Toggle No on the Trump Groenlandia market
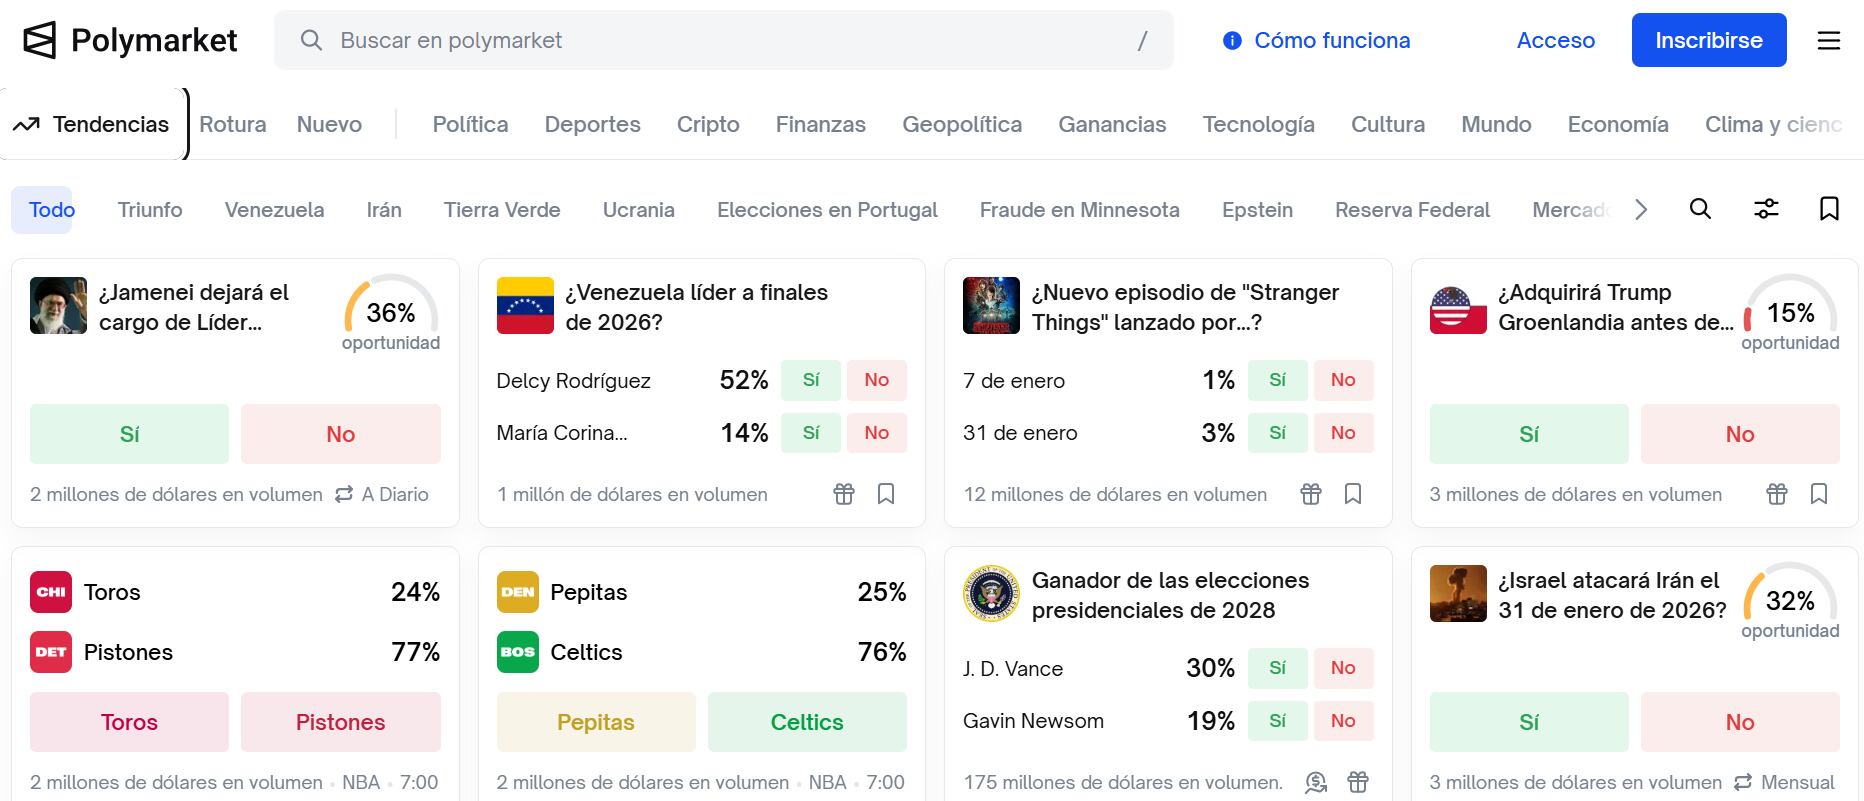 1740,434
